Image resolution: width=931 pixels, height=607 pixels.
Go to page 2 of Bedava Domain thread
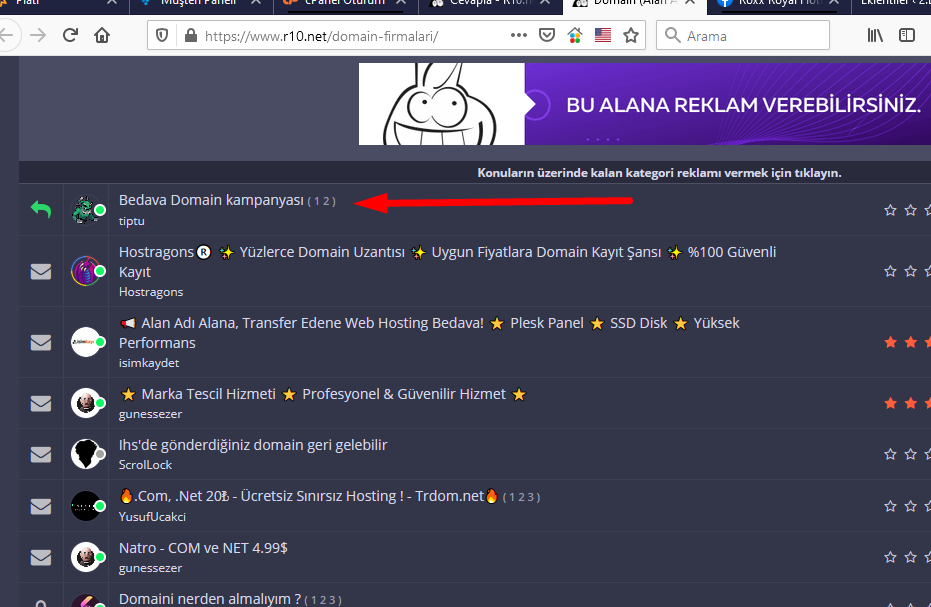tap(327, 201)
